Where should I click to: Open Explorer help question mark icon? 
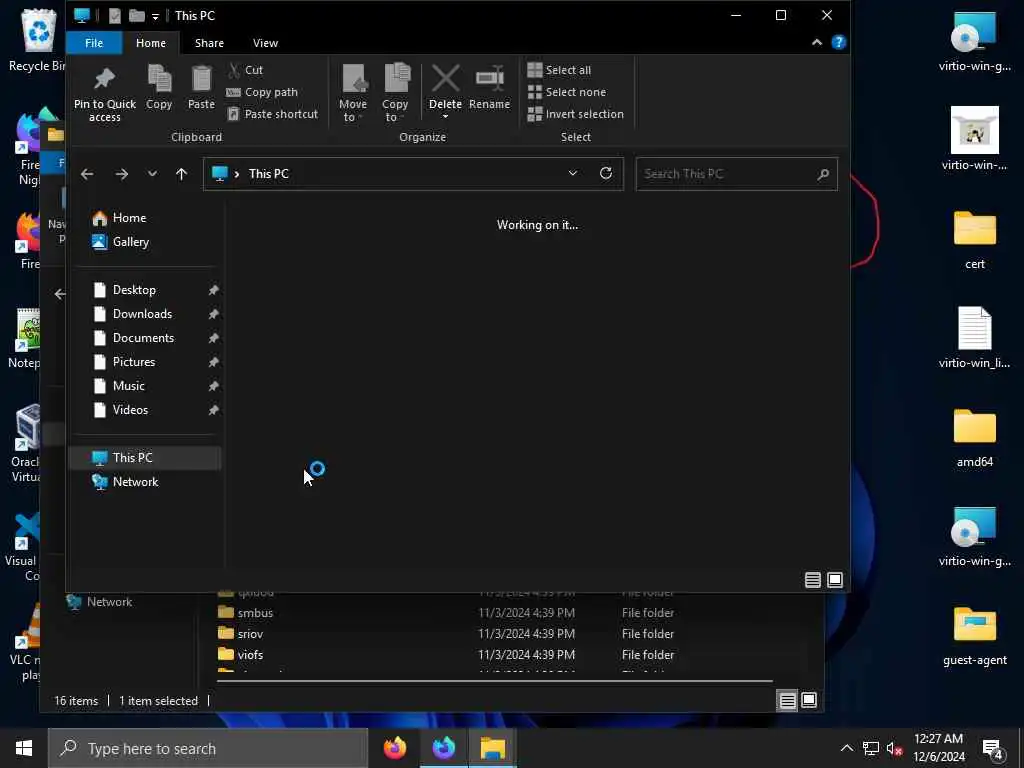(839, 42)
